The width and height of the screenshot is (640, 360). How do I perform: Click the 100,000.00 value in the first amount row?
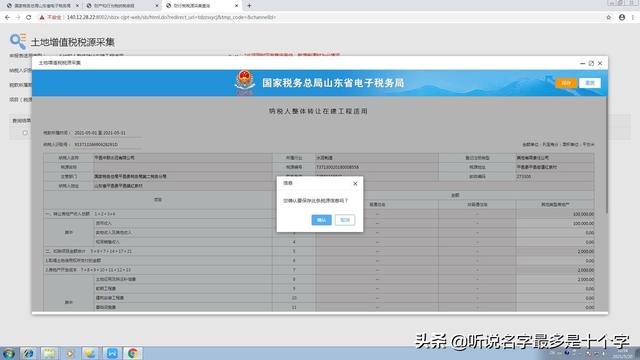click(583, 214)
